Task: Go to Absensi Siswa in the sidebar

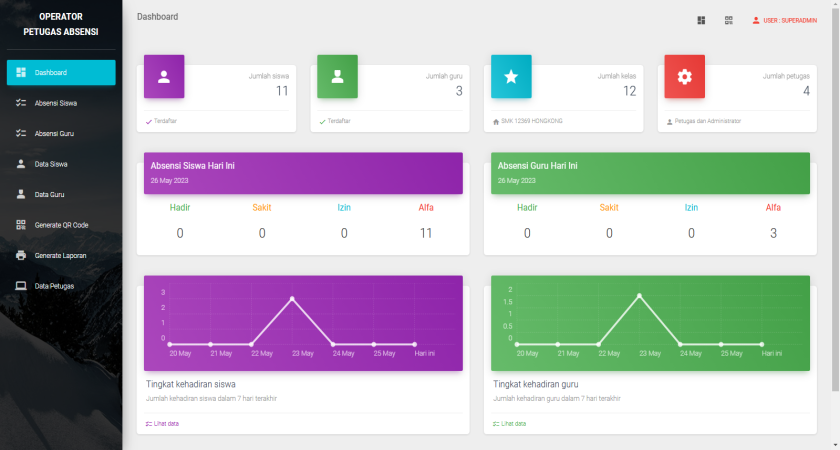Action: (x=56, y=103)
